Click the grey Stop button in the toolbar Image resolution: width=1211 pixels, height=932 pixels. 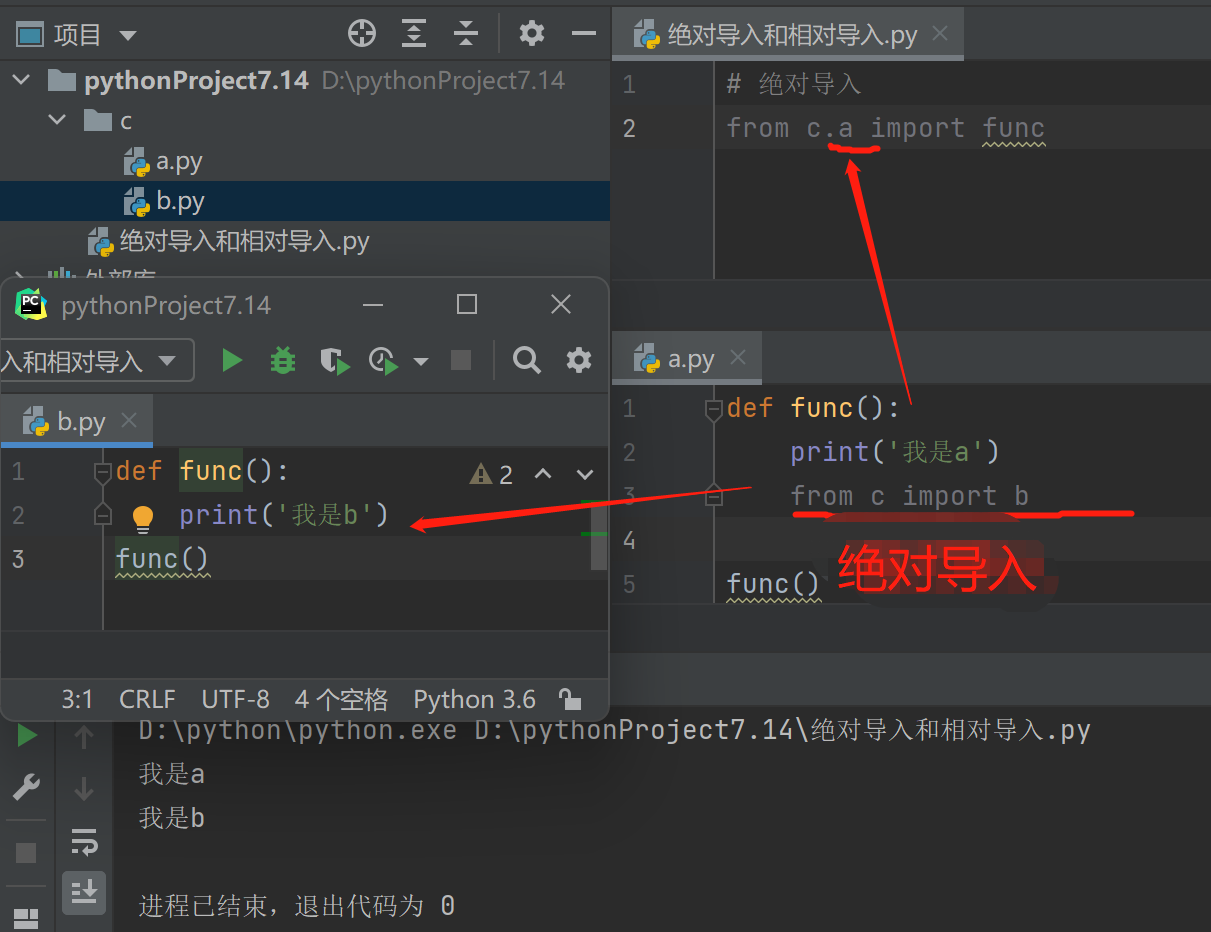click(x=461, y=360)
